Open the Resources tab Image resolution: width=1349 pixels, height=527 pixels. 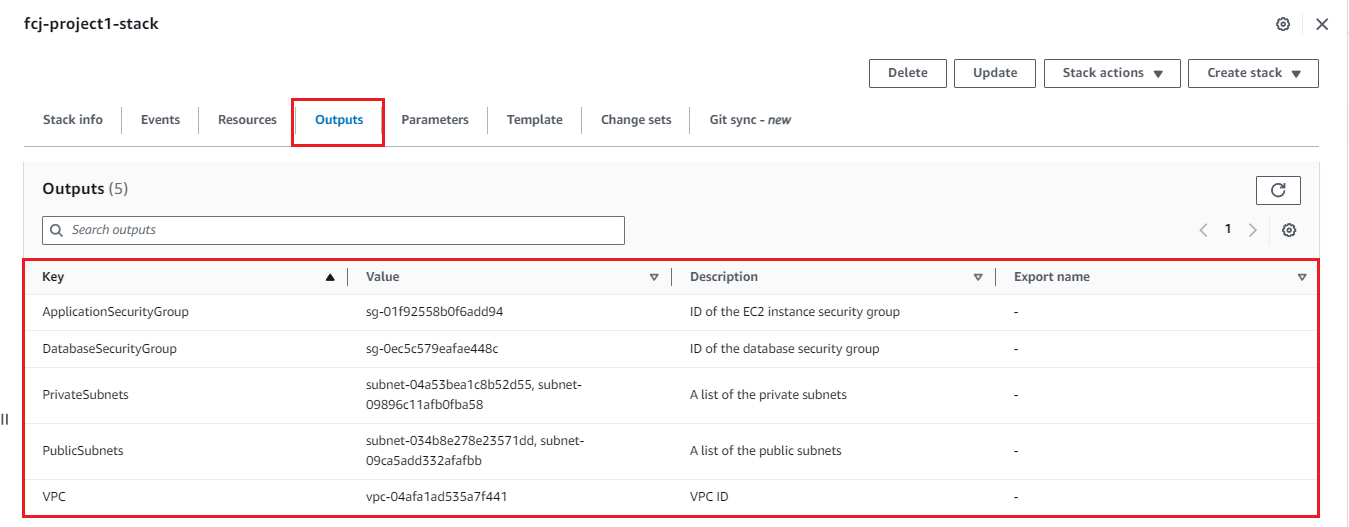247,120
